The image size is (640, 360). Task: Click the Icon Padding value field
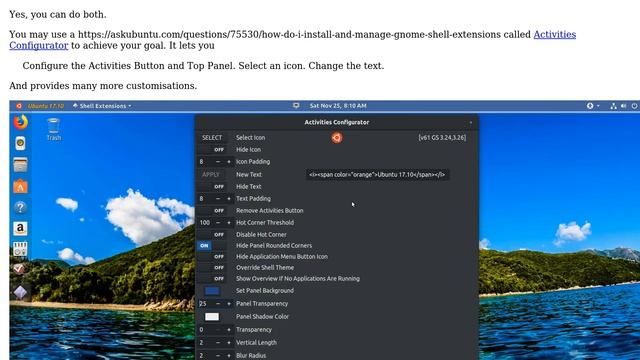pos(205,162)
